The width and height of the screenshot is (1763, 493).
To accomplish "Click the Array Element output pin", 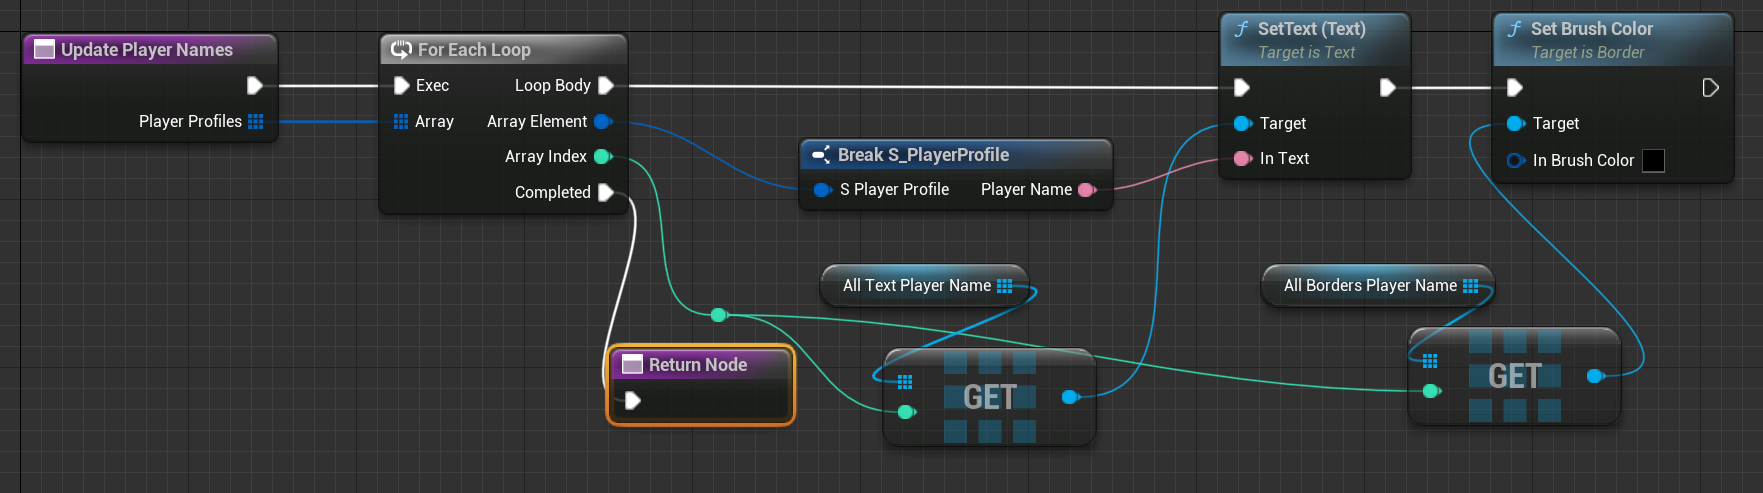I will tap(603, 121).
